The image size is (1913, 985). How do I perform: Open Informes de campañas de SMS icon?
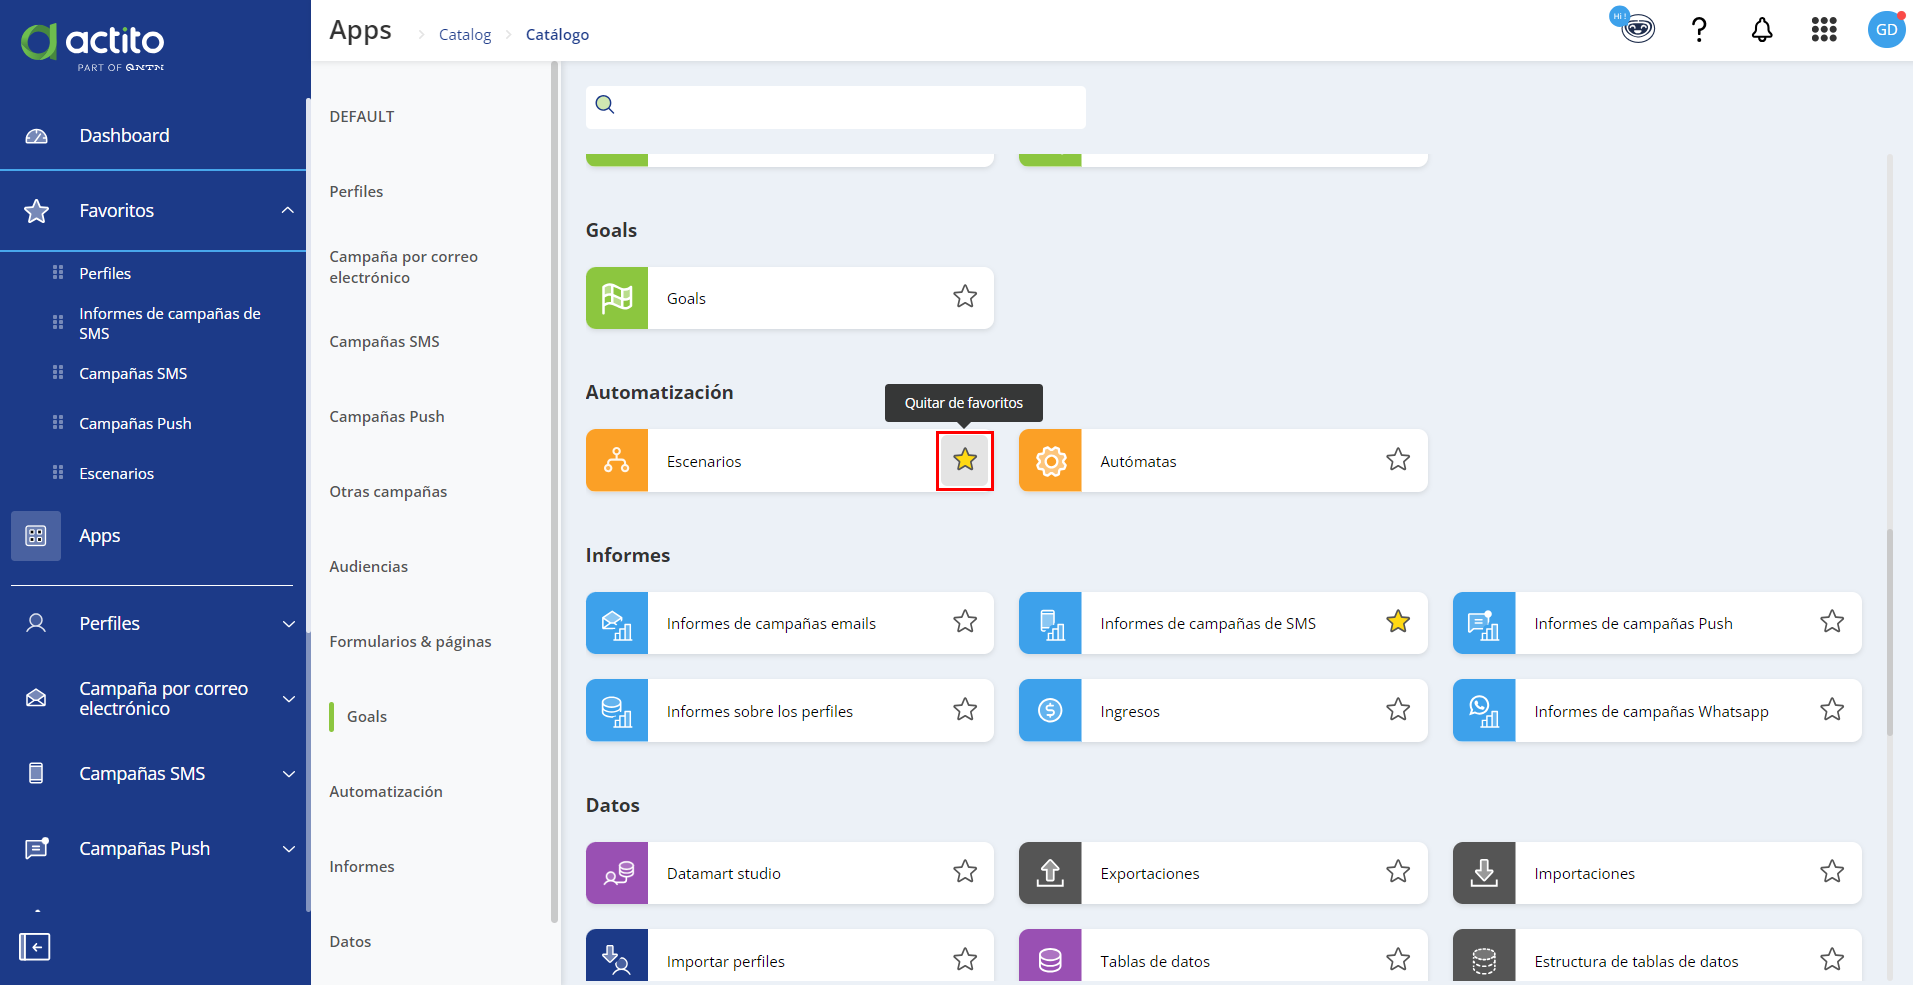[1050, 623]
